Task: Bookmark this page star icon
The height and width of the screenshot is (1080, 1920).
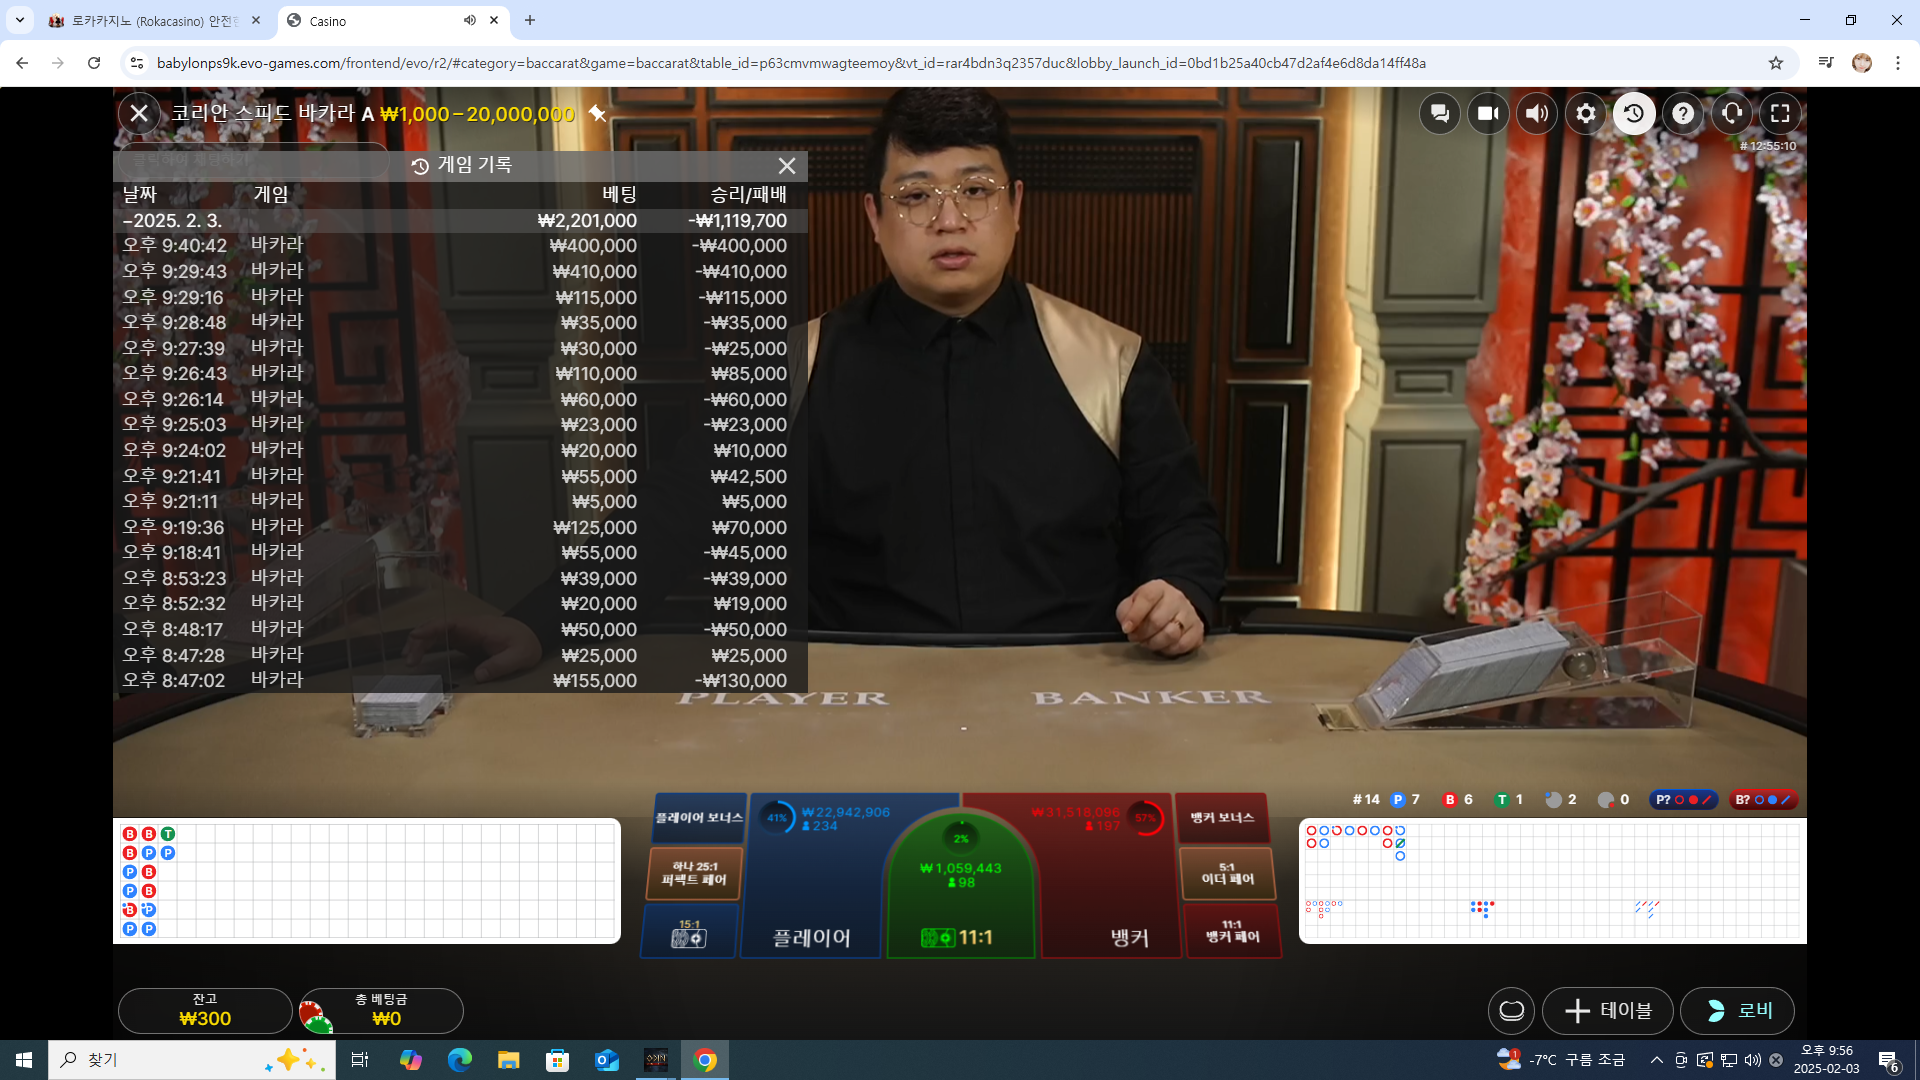Action: (1776, 63)
